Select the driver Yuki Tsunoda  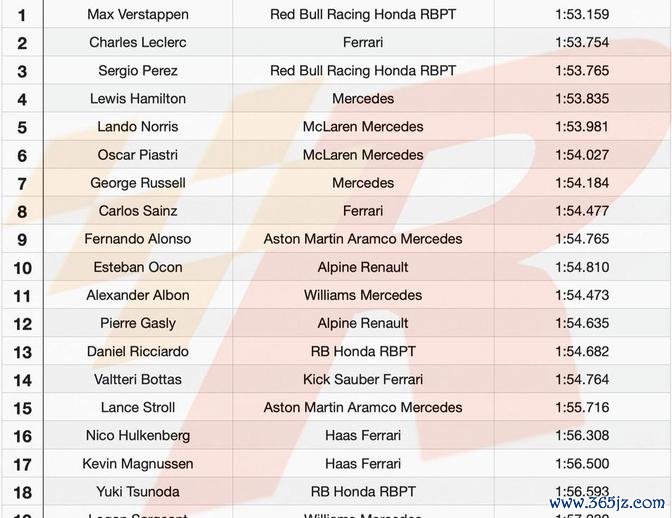click(138, 491)
